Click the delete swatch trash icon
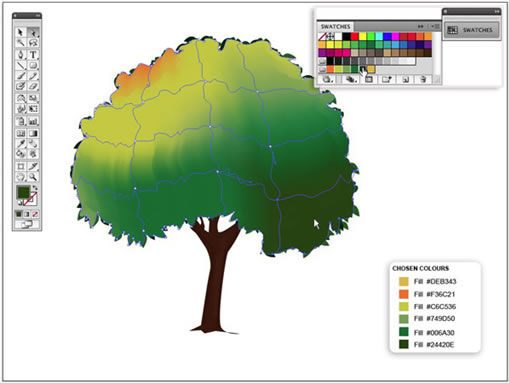Screen dimensions: 509x383 (x=423, y=79)
